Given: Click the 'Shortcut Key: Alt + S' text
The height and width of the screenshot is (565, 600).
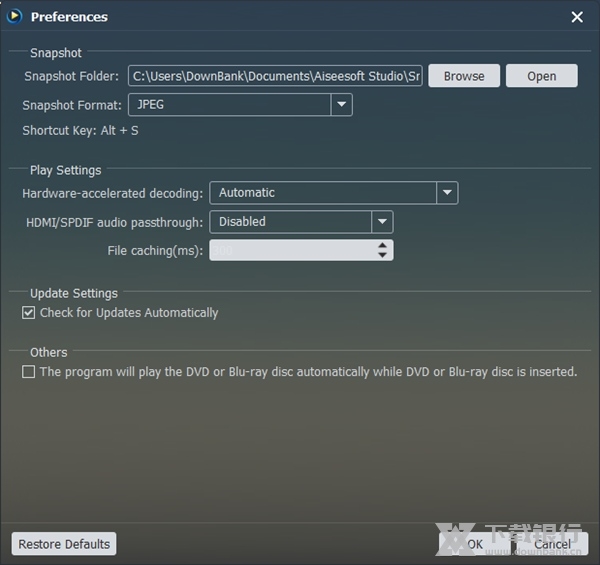Looking at the screenshot, I should click(x=80, y=131).
